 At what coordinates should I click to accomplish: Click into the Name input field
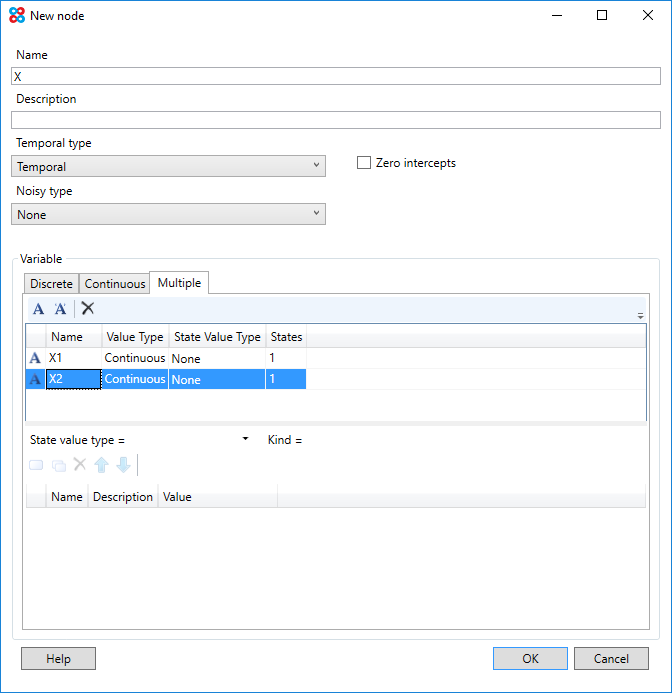click(x=336, y=76)
